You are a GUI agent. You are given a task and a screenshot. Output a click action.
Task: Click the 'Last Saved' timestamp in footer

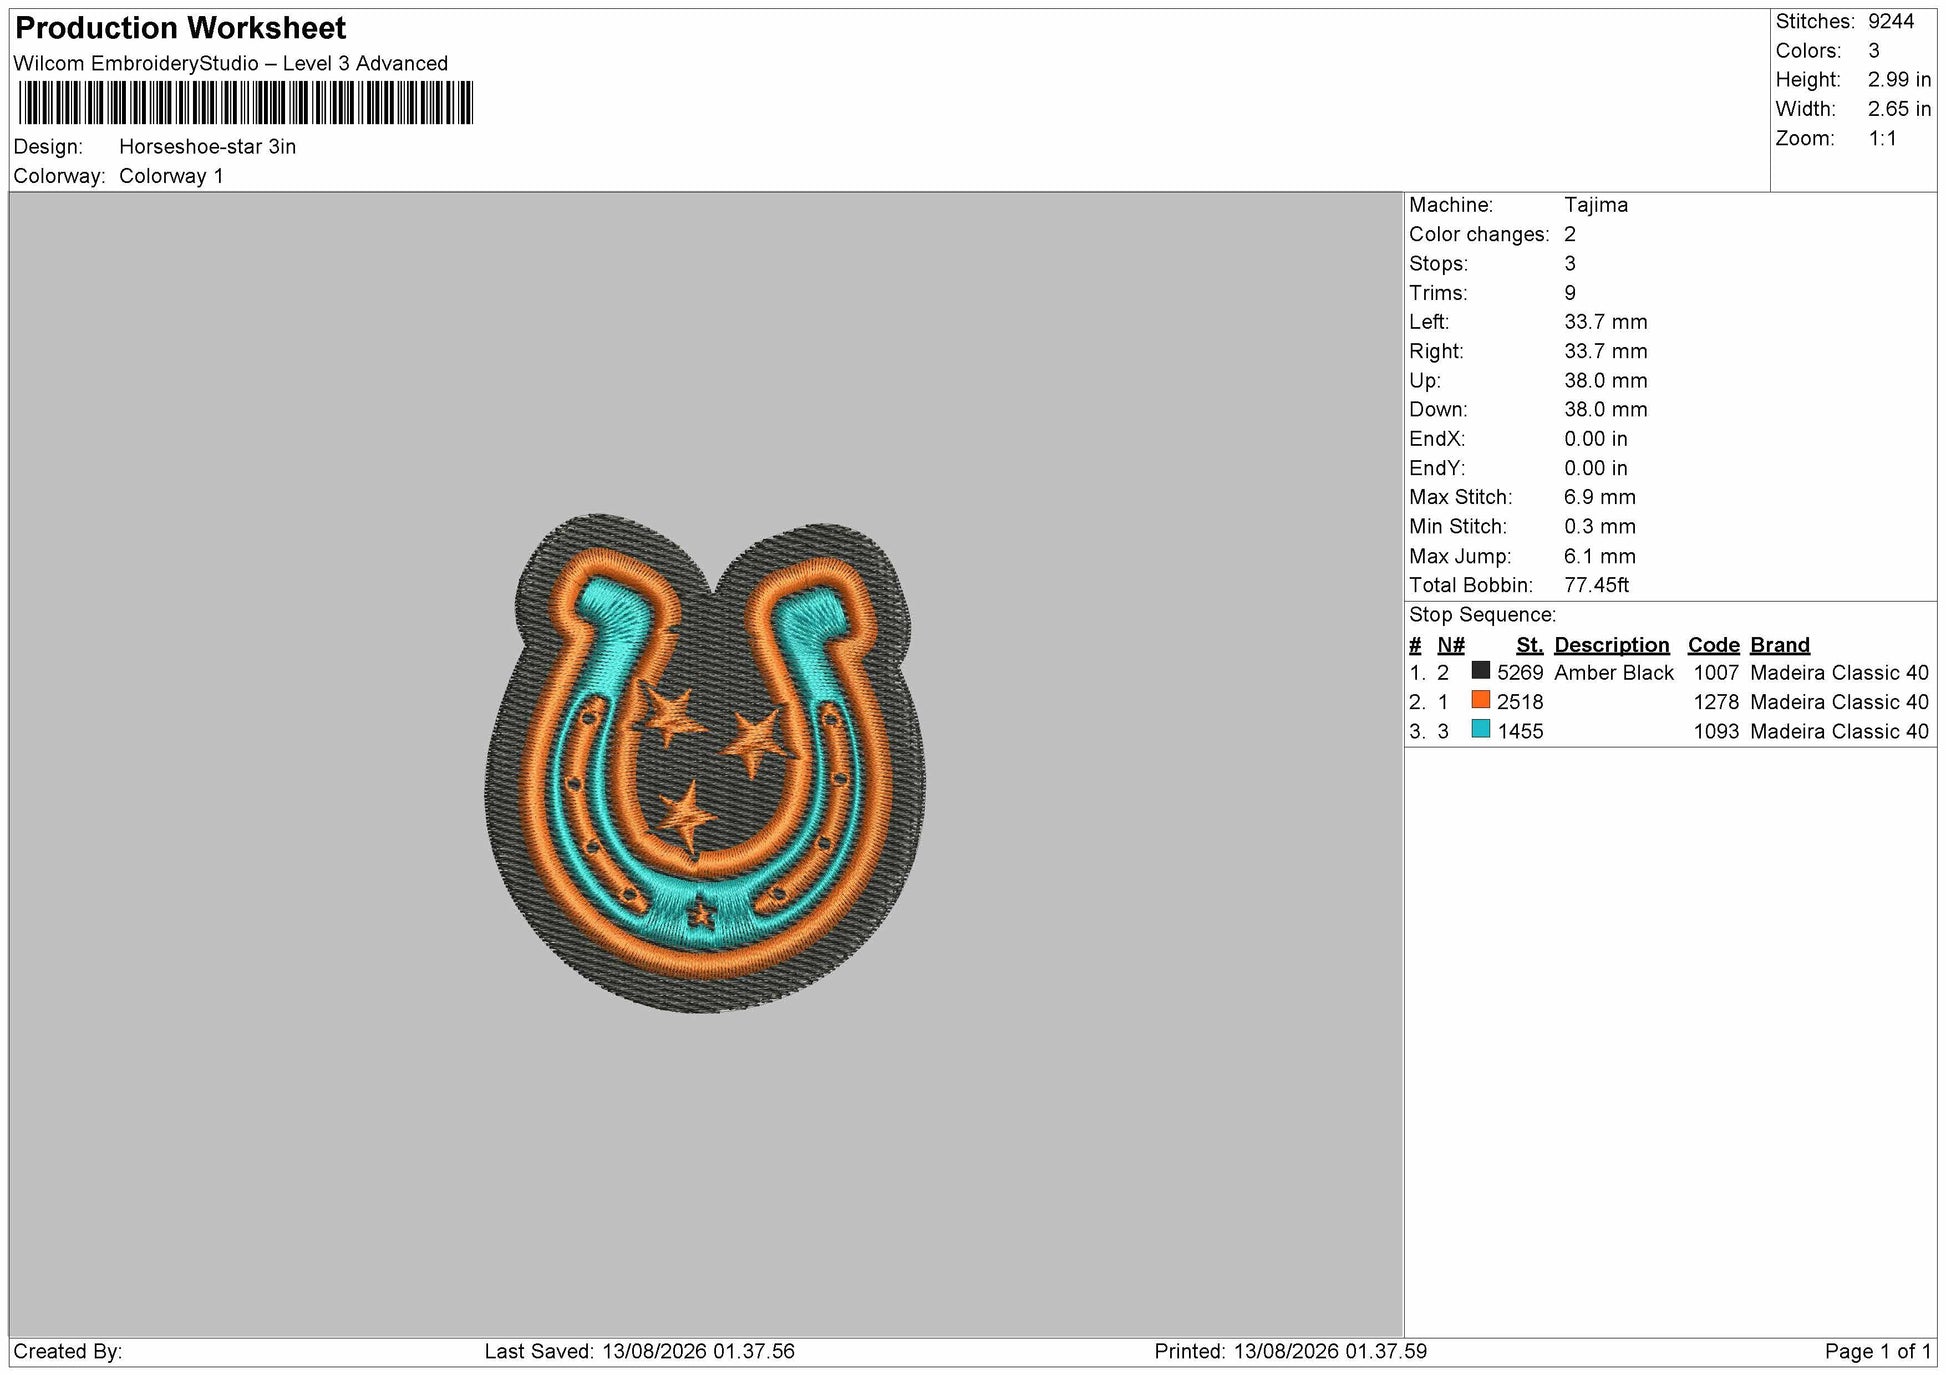tap(640, 1352)
